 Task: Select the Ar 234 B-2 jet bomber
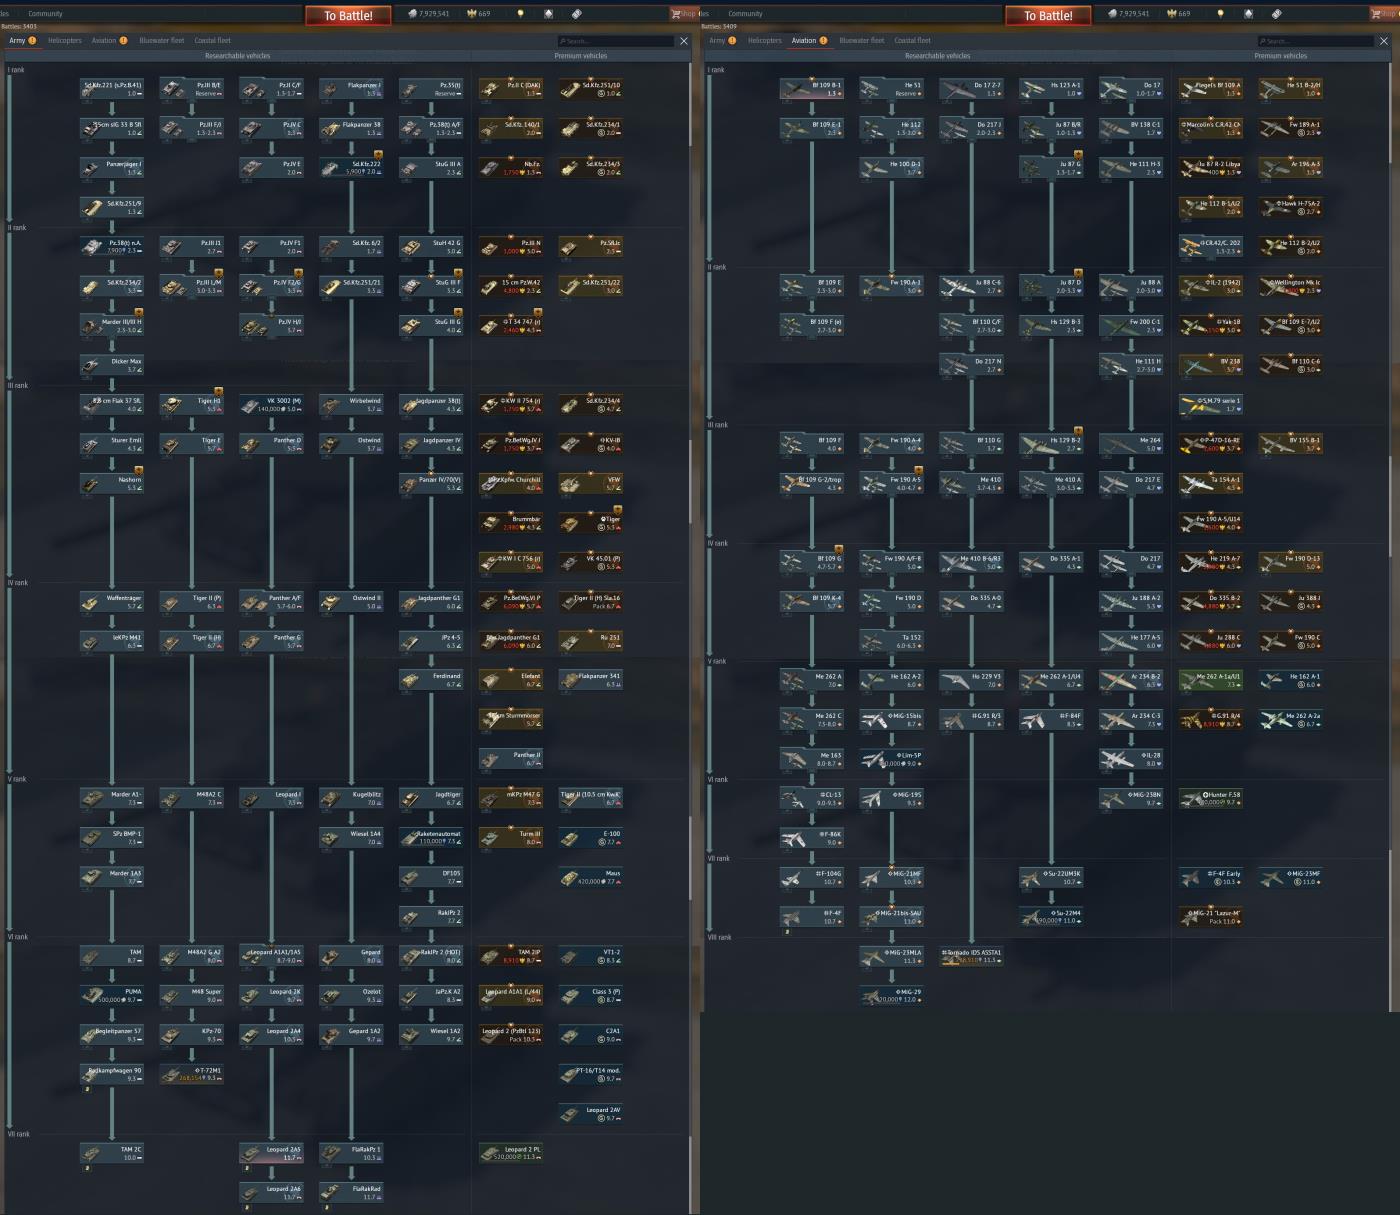1131,680
